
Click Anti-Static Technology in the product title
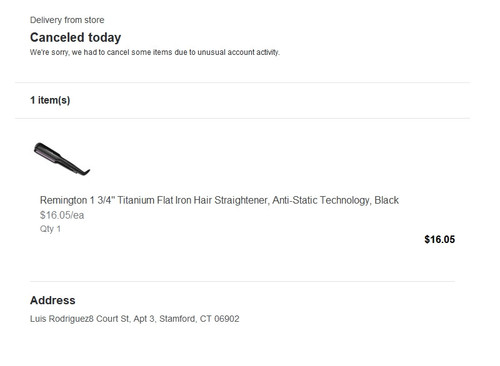pos(321,200)
